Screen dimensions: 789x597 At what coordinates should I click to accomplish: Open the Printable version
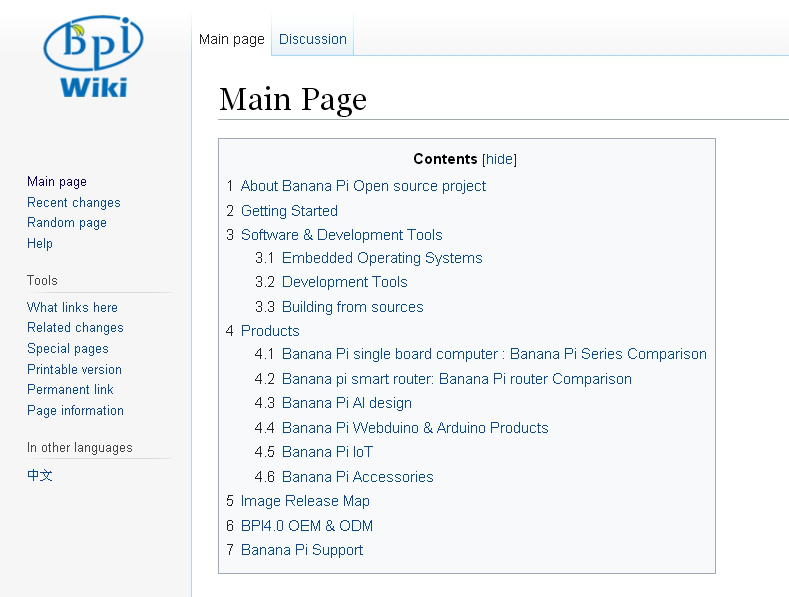pyautogui.click(x=74, y=369)
